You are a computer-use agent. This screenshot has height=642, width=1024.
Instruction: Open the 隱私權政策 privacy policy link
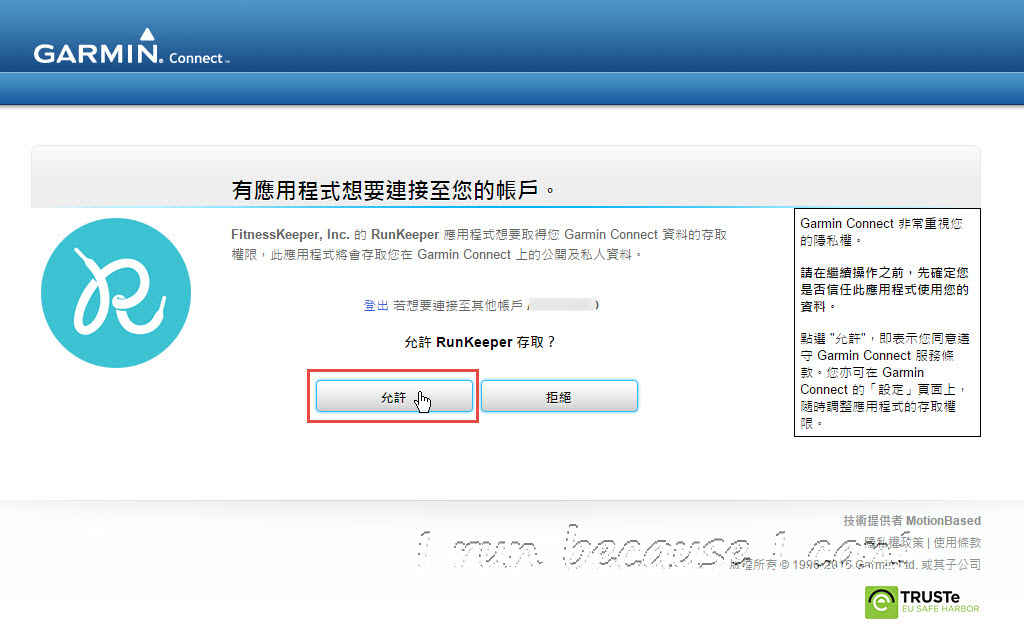(x=893, y=542)
